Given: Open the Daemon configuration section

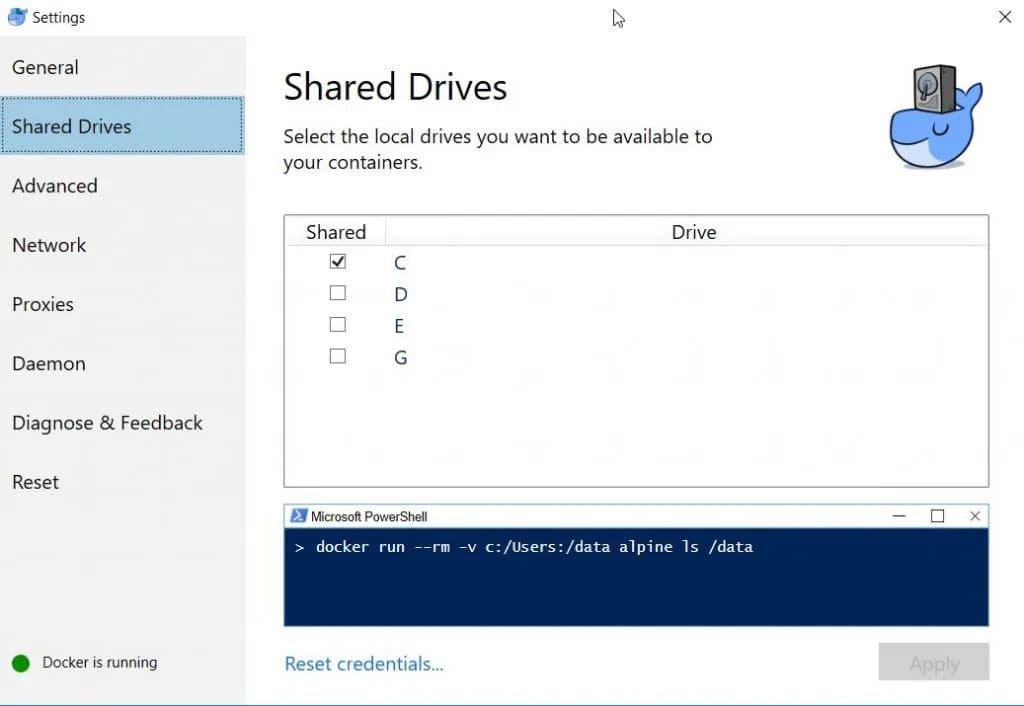Looking at the screenshot, I should 48,363.
